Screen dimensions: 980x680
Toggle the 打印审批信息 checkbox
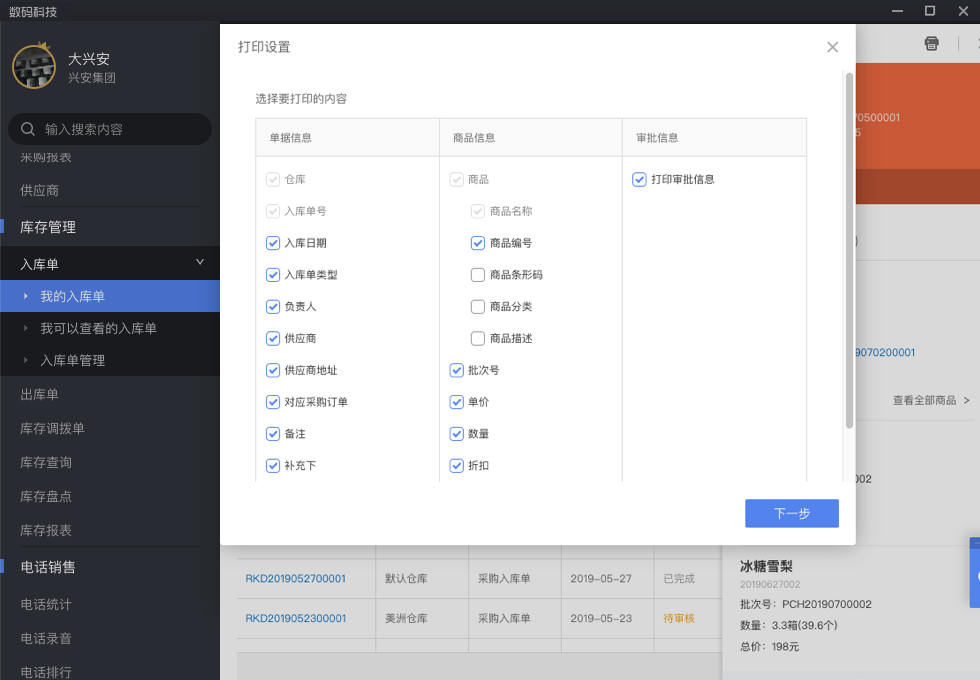tap(639, 180)
